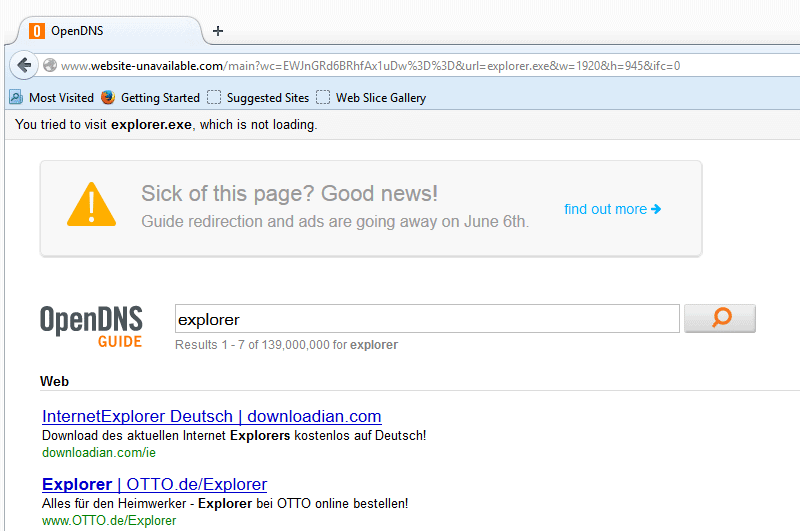Viewport: 800px width, 531px height.
Task: Click the Suggested Sites bookmark icon
Action: (214, 97)
